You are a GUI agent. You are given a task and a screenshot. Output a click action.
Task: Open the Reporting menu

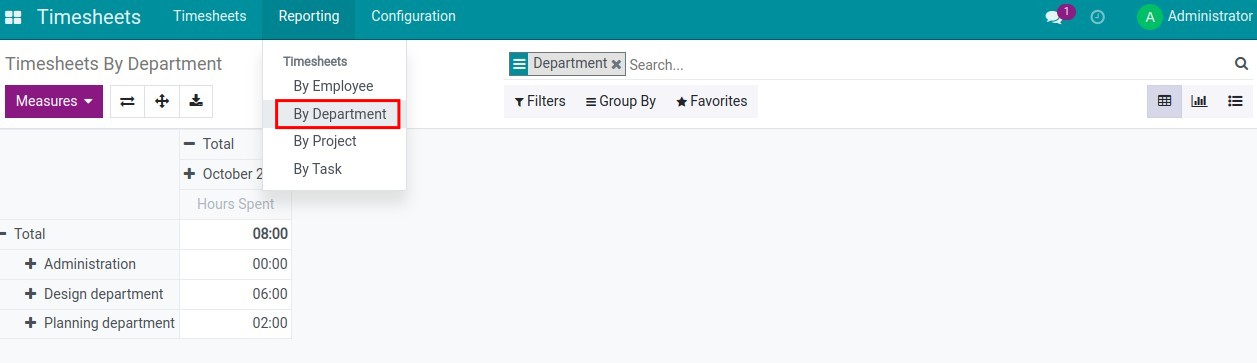(309, 16)
